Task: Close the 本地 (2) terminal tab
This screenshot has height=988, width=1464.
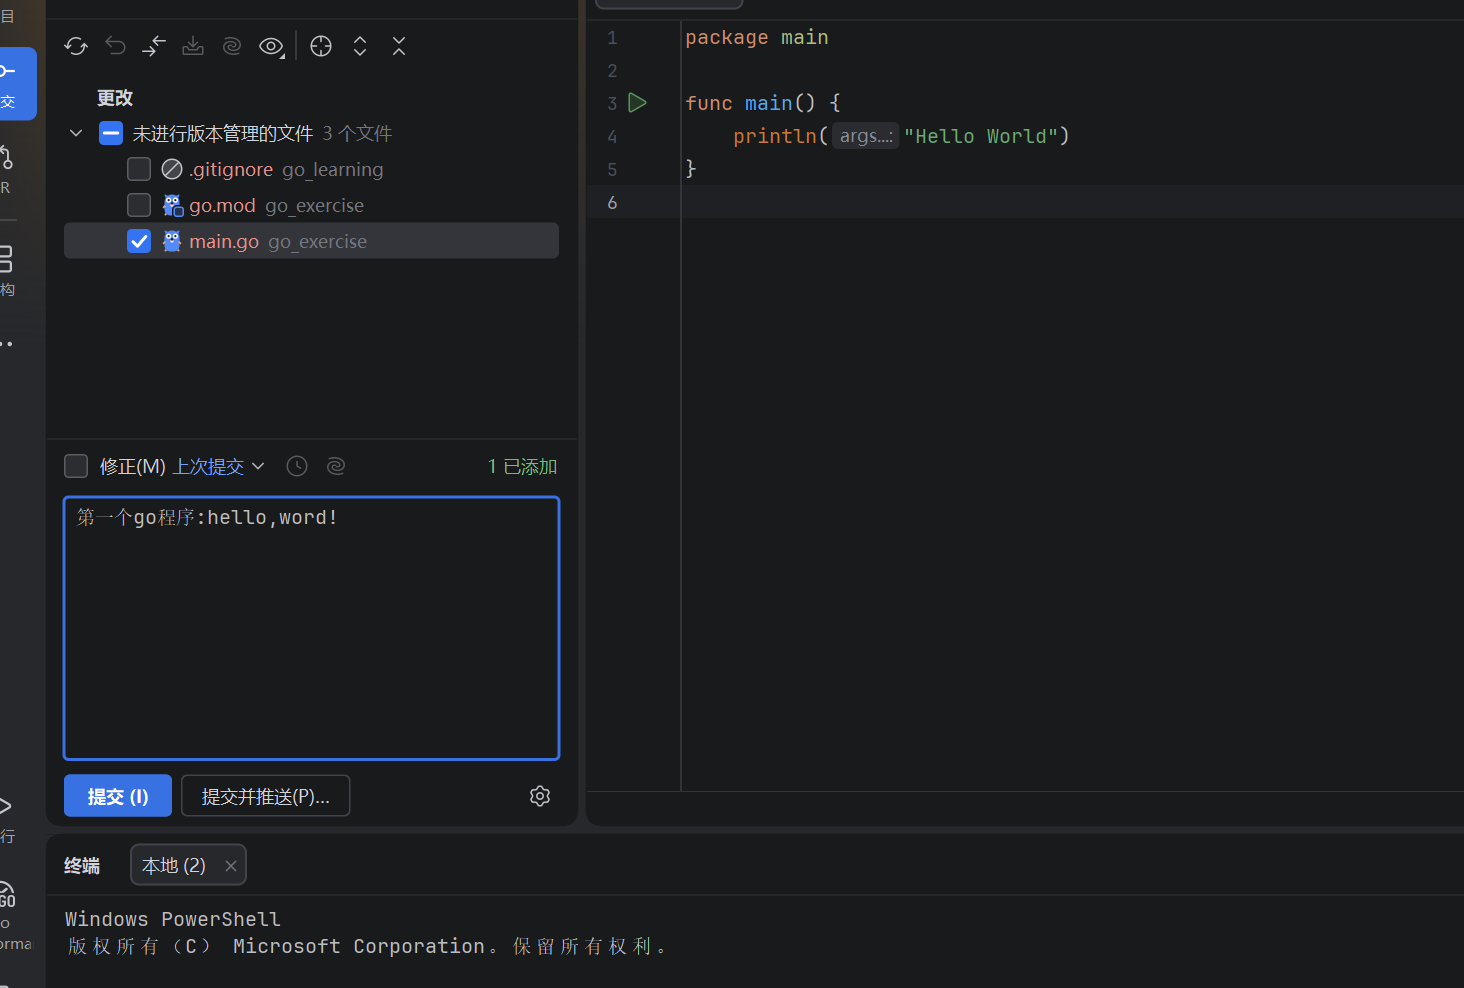Action: click(x=231, y=866)
